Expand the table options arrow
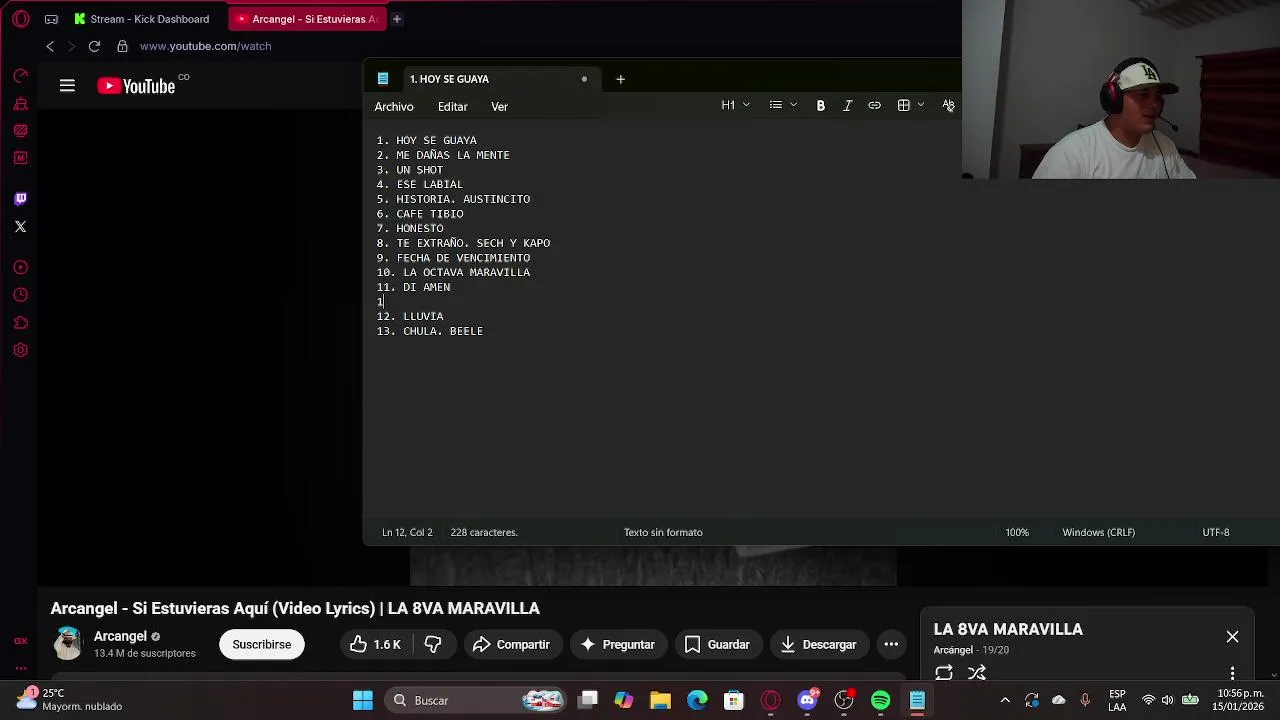The image size is (1280, 720). pos(921,105)
